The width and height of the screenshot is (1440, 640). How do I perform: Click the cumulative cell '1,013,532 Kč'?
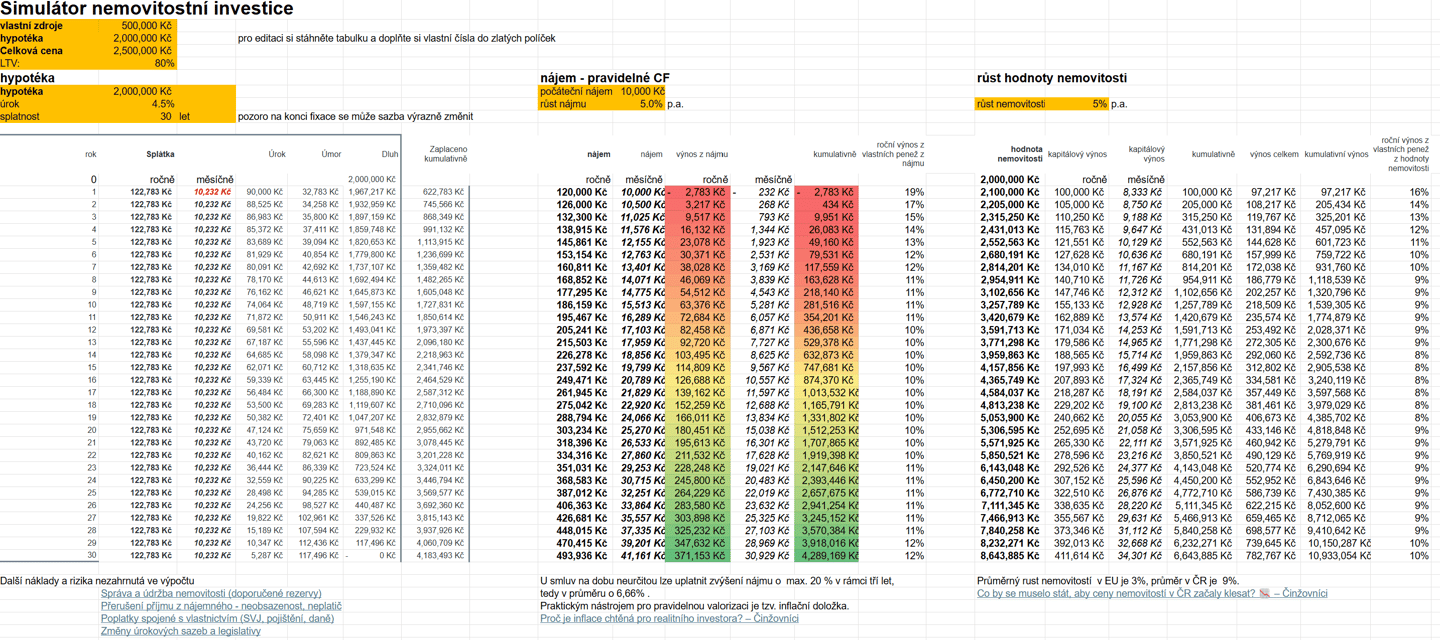point(826,393)
